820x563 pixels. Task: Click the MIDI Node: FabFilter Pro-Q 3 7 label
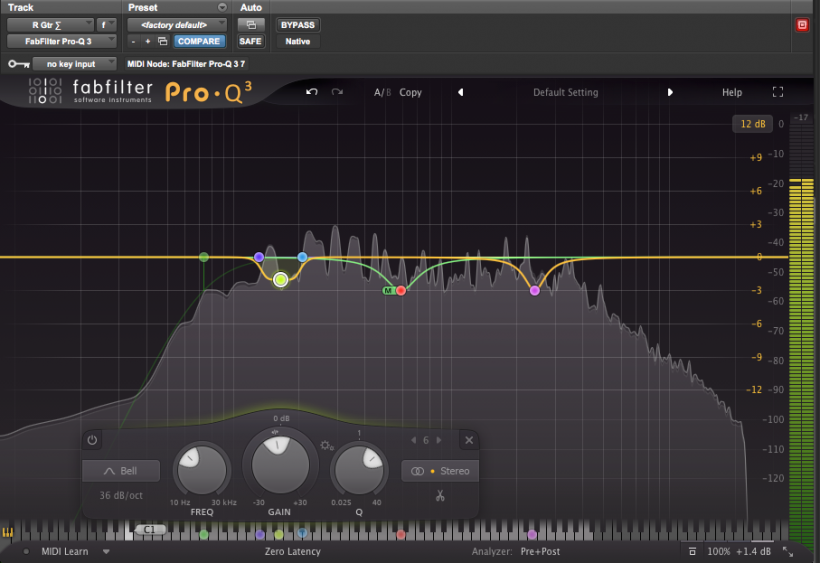point(186,64)
